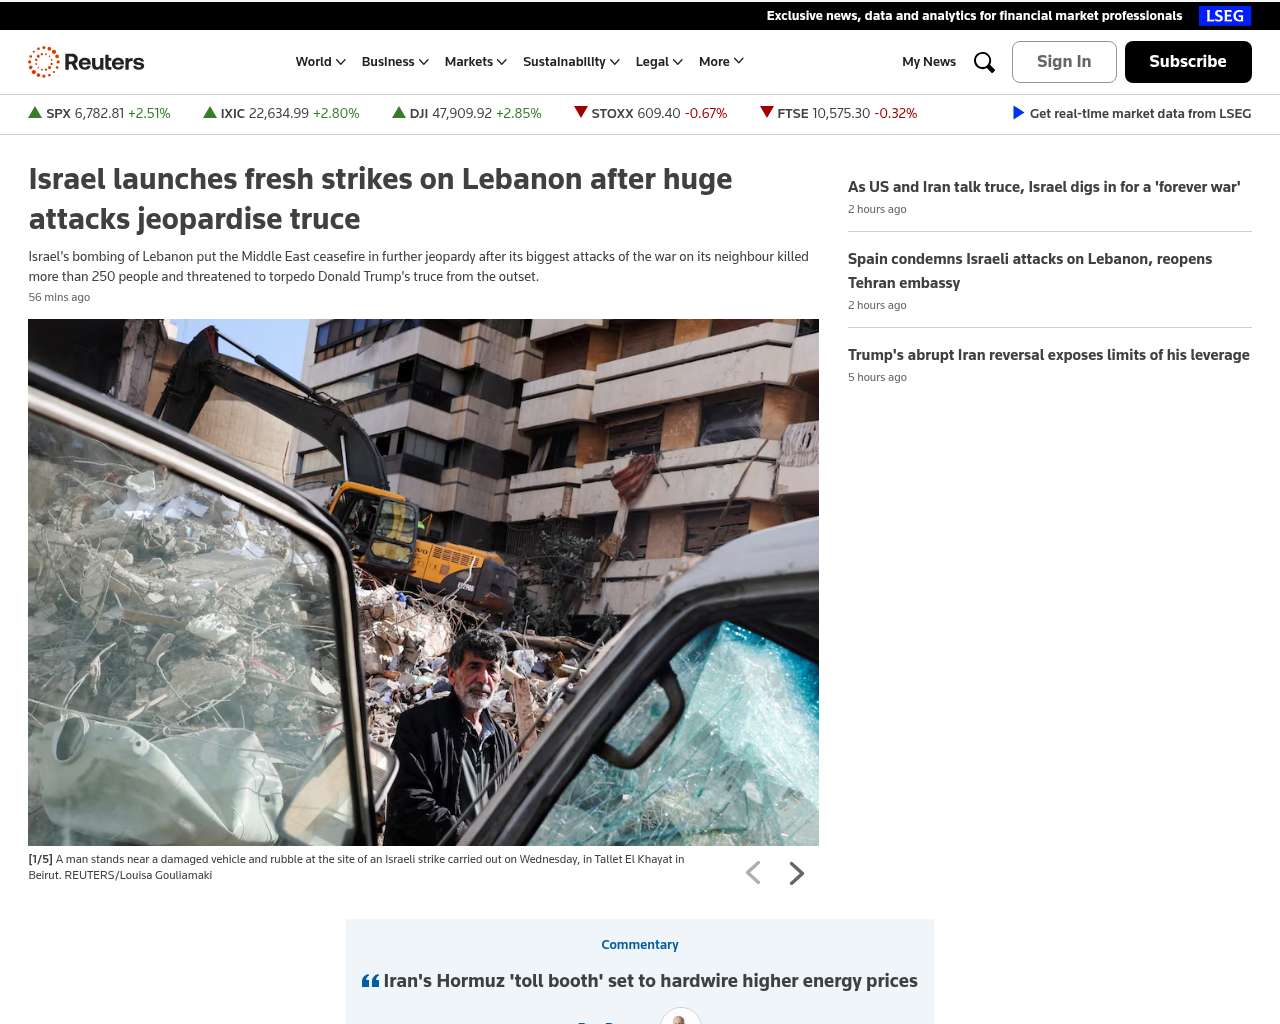The image size is (1280, 1024).
Task: Click the blue play arrow beside LSEG data
Action: (1018, 113)
